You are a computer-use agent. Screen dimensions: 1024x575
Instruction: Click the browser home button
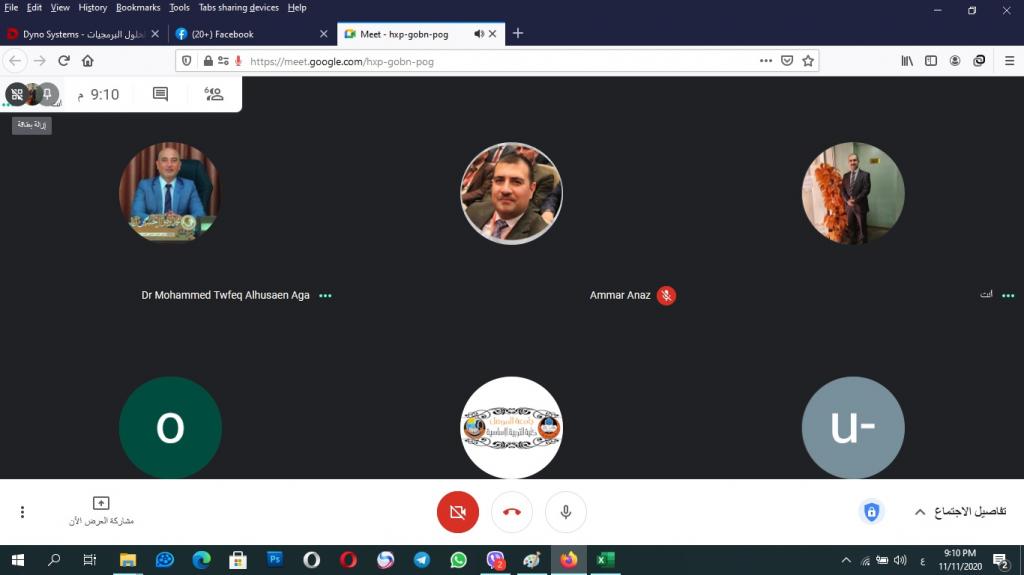[88, 61]
